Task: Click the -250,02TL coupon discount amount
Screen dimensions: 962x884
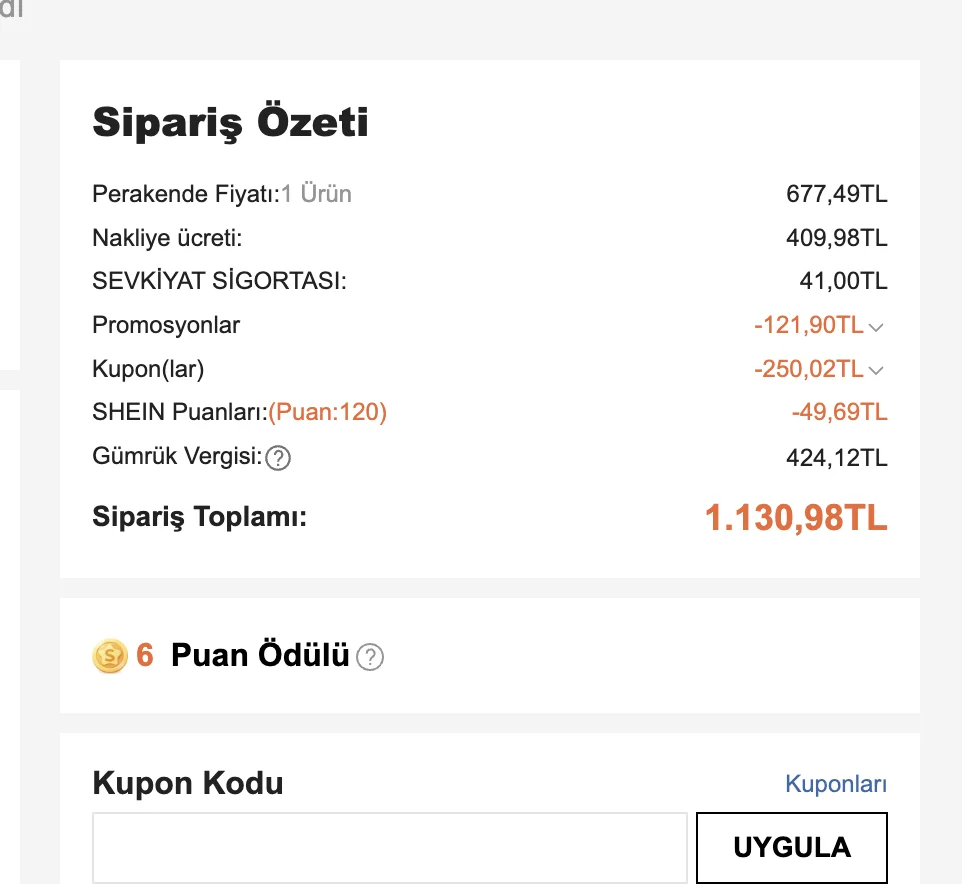Action: pos(808,369)
